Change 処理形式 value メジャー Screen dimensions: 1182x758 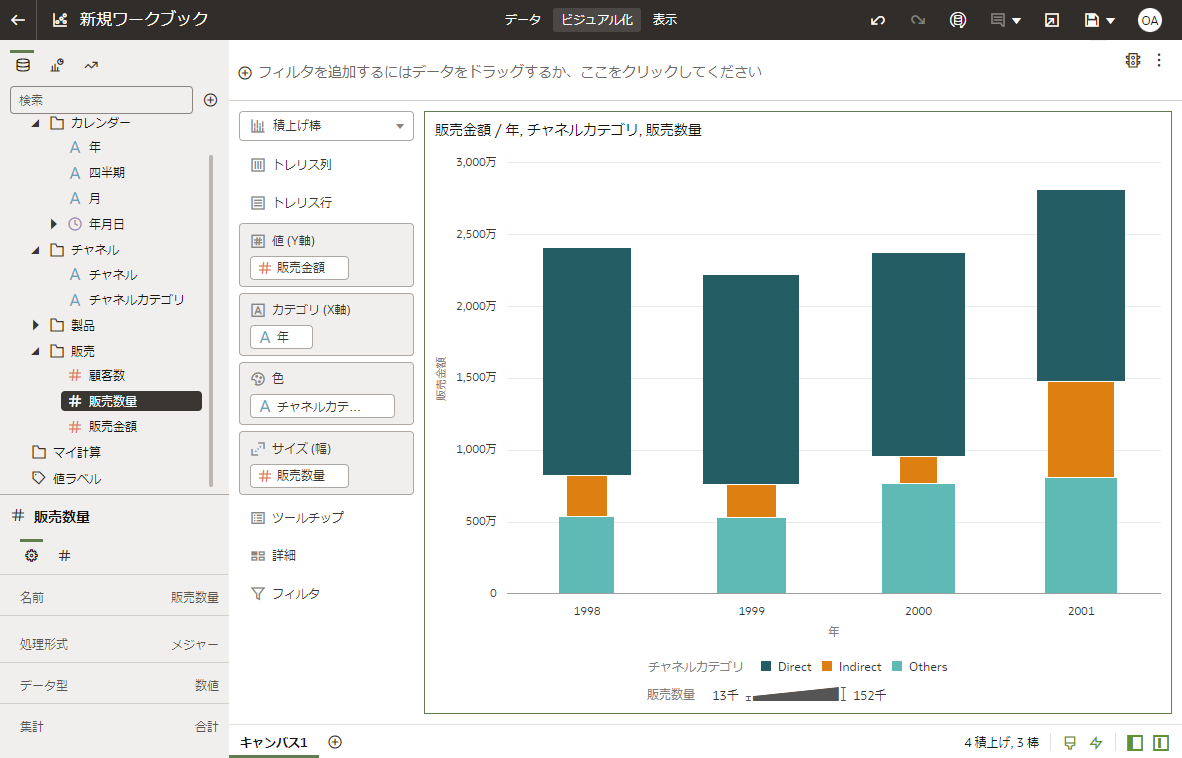point(194,645)
